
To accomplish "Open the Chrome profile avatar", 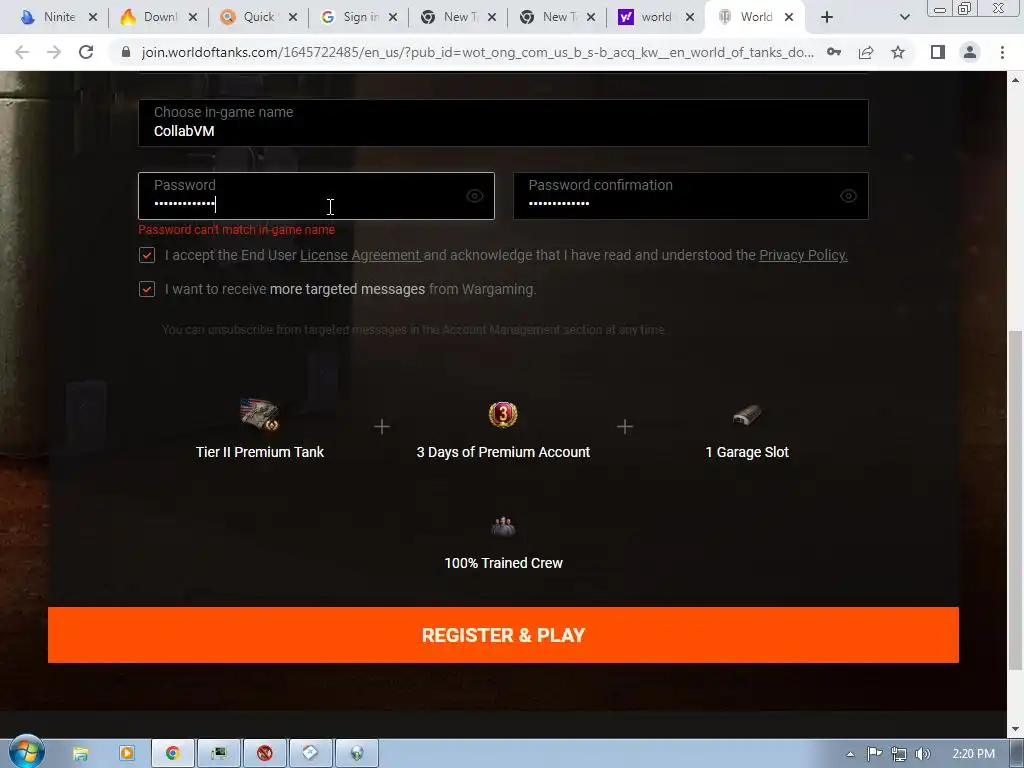I will click(970, 52).
